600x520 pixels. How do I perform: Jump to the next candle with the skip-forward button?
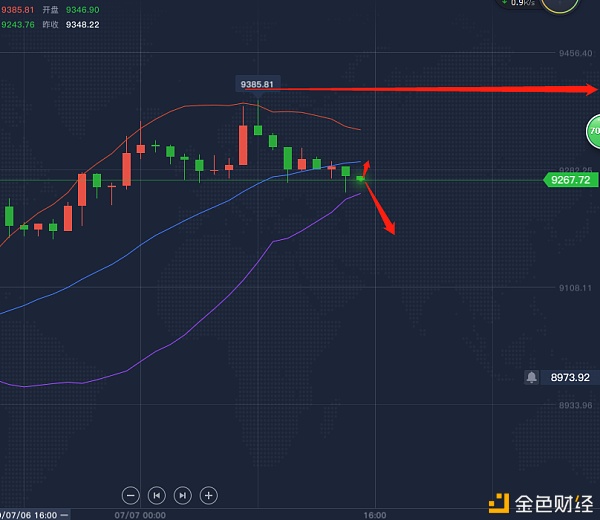(x=183, y=496)
